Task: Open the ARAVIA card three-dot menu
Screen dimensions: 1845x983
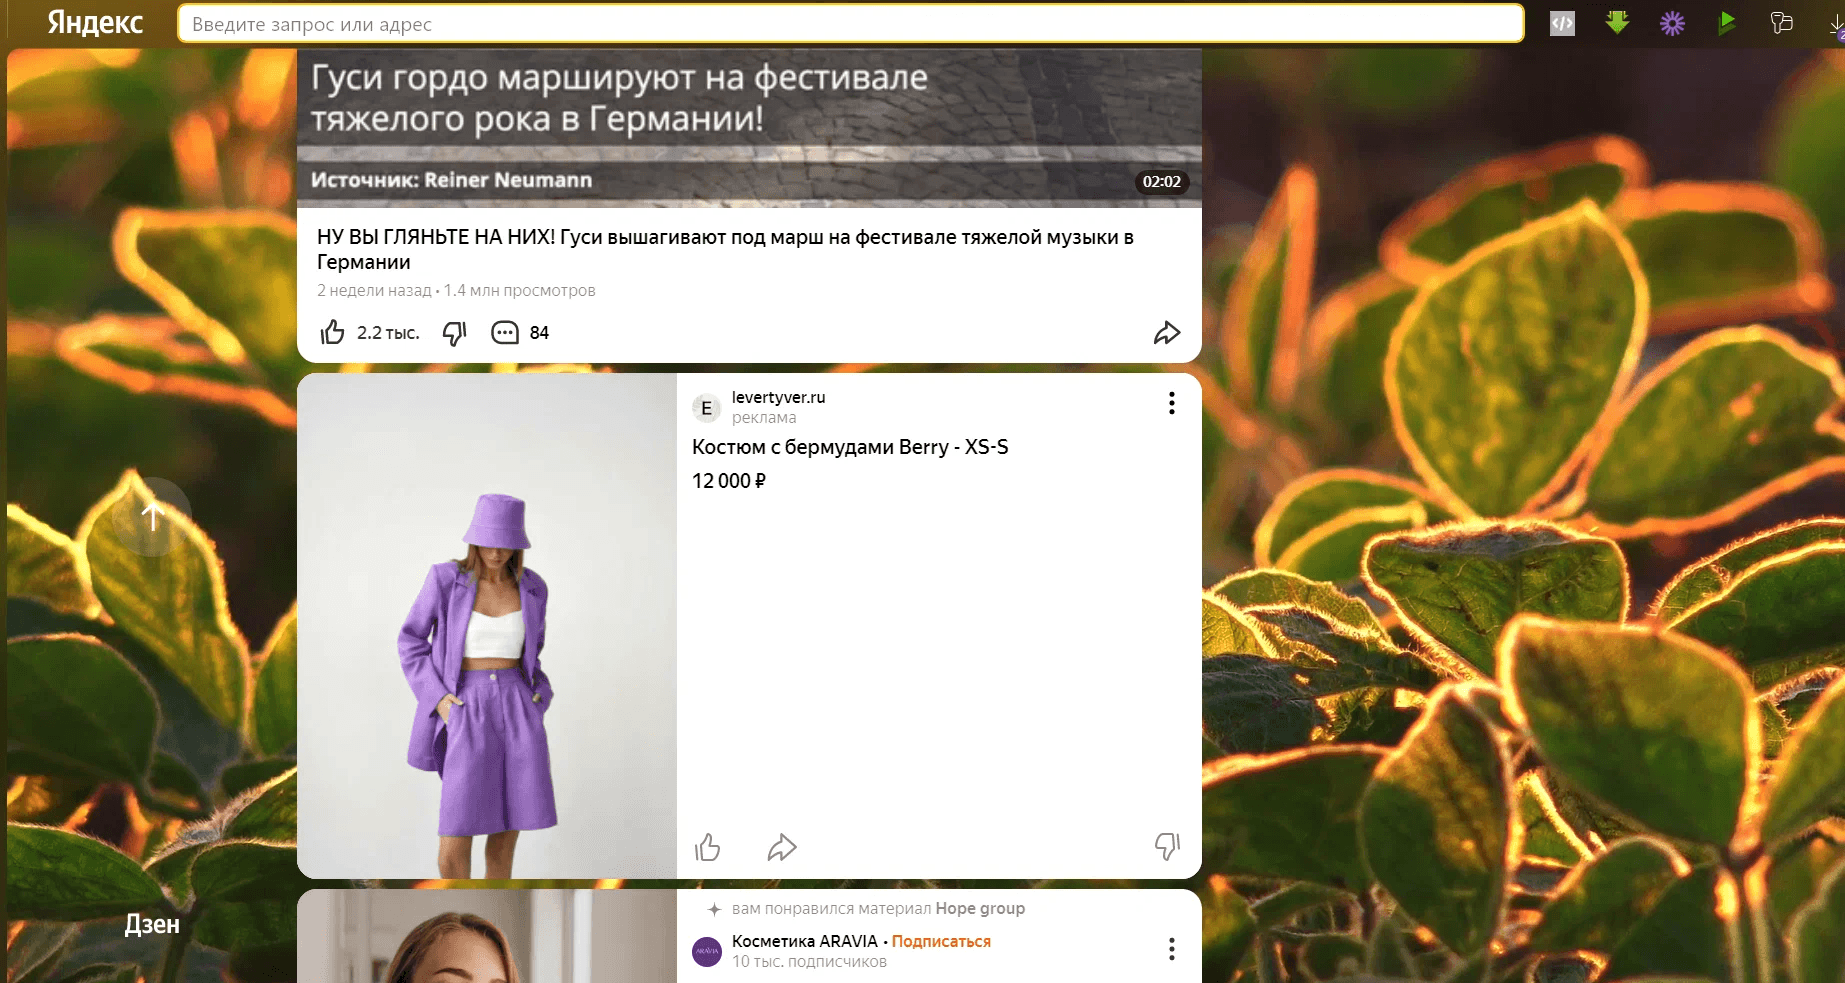Action: [1171, 949]
